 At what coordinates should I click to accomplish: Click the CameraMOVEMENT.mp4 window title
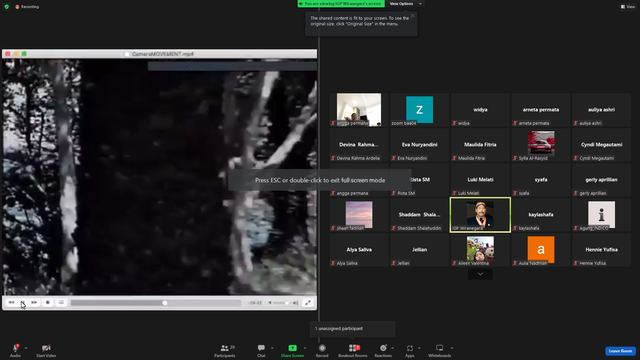[x=162, y=54]
